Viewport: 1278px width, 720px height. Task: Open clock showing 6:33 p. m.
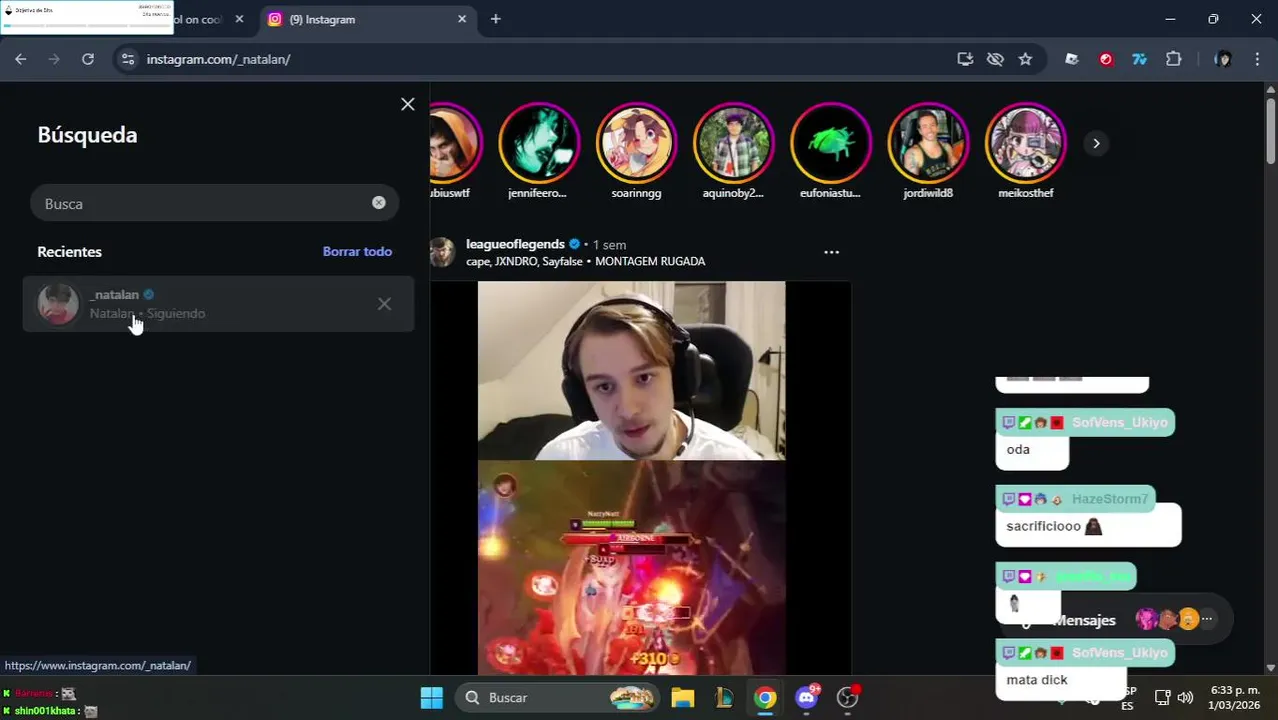pyautogui.click(x=1235, y=697)
